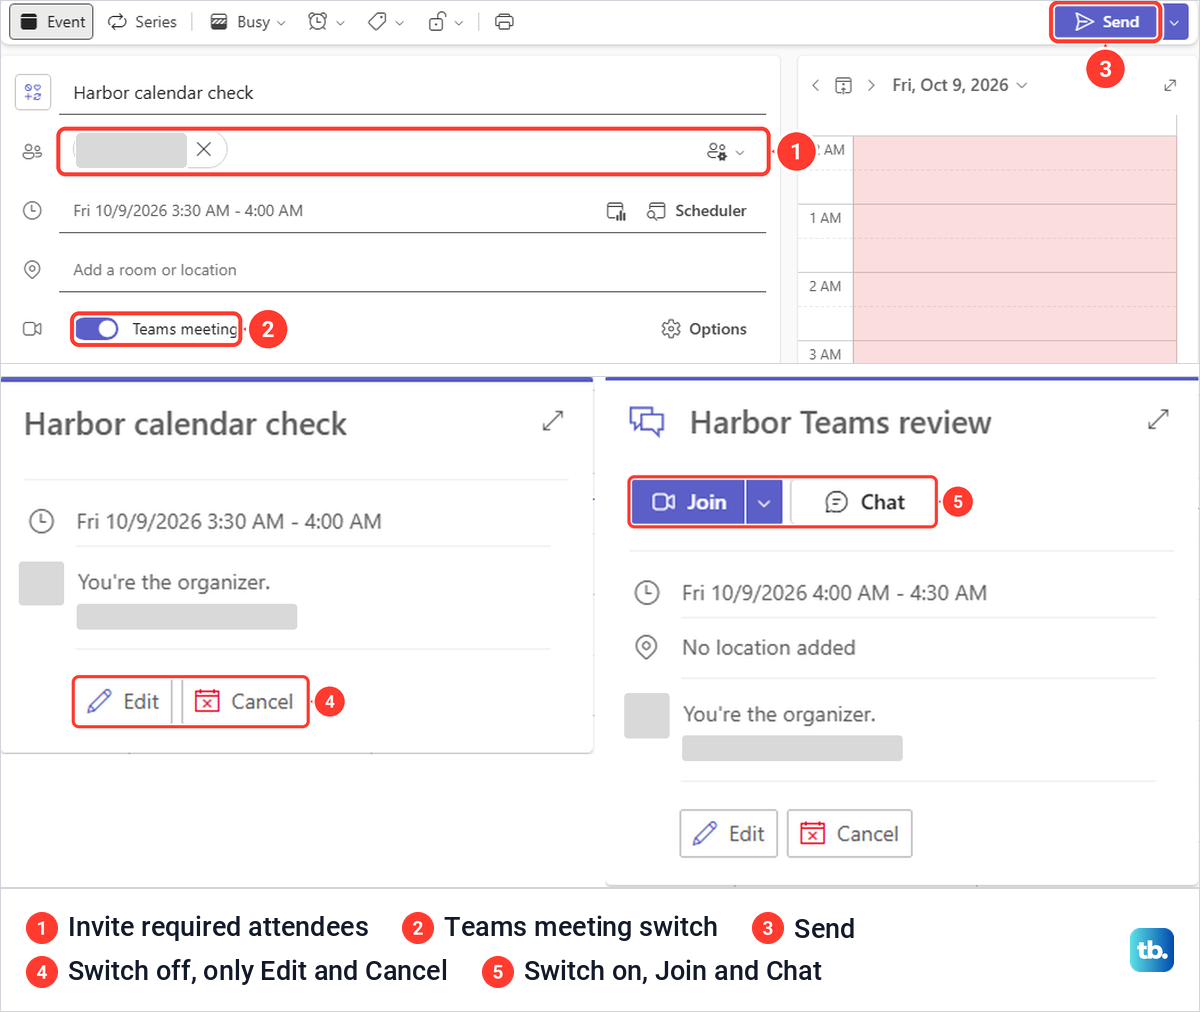Open the Join options dropdown arrow
1200x1012 pixels.
click(x=764, y=502)
